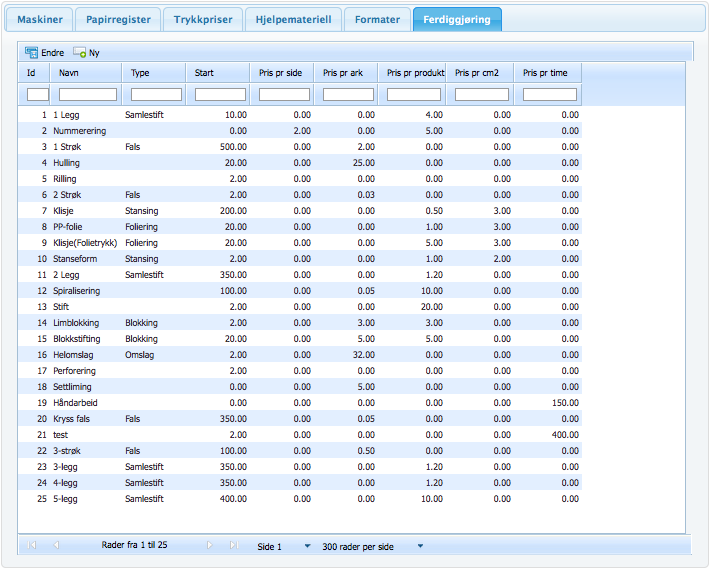710x570 pixels.
Task: Open the Papirregister tab
Action: 117,19
